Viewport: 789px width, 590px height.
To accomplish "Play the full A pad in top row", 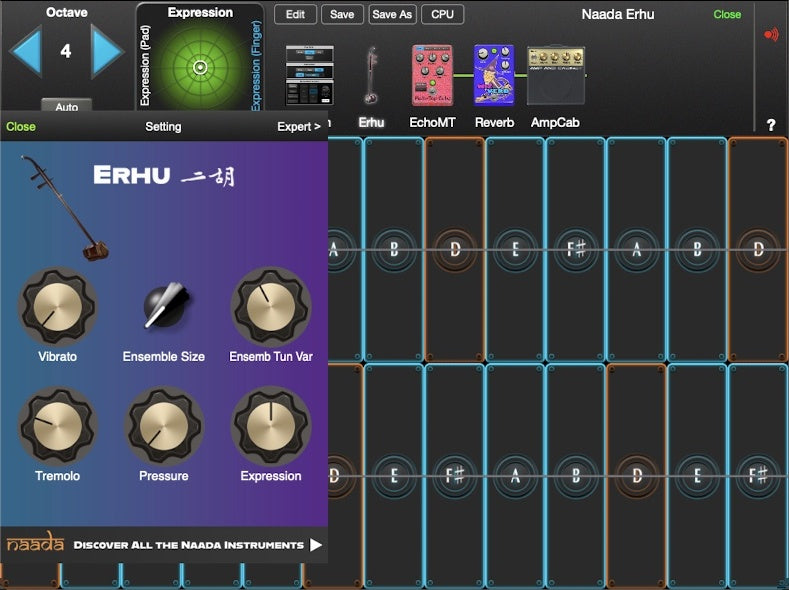I will tap(637, 249).
